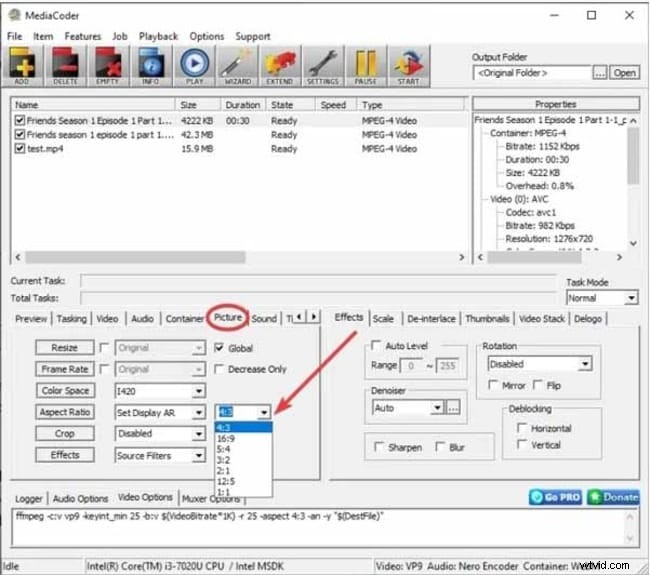Click the START transcoding icon
This screenshot has height=575, width=650.
pyautogui.click(x=409, y=66)
